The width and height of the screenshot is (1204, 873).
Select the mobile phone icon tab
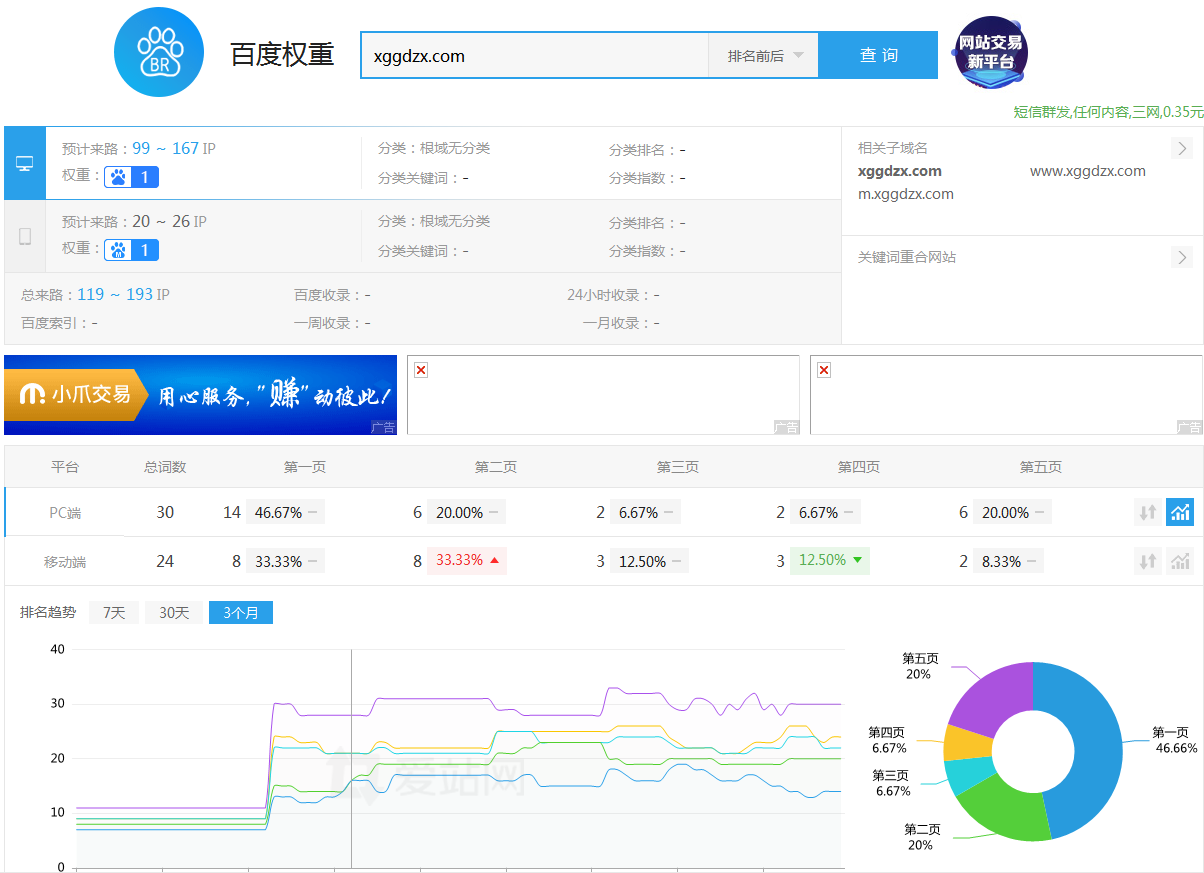point(25,236)
